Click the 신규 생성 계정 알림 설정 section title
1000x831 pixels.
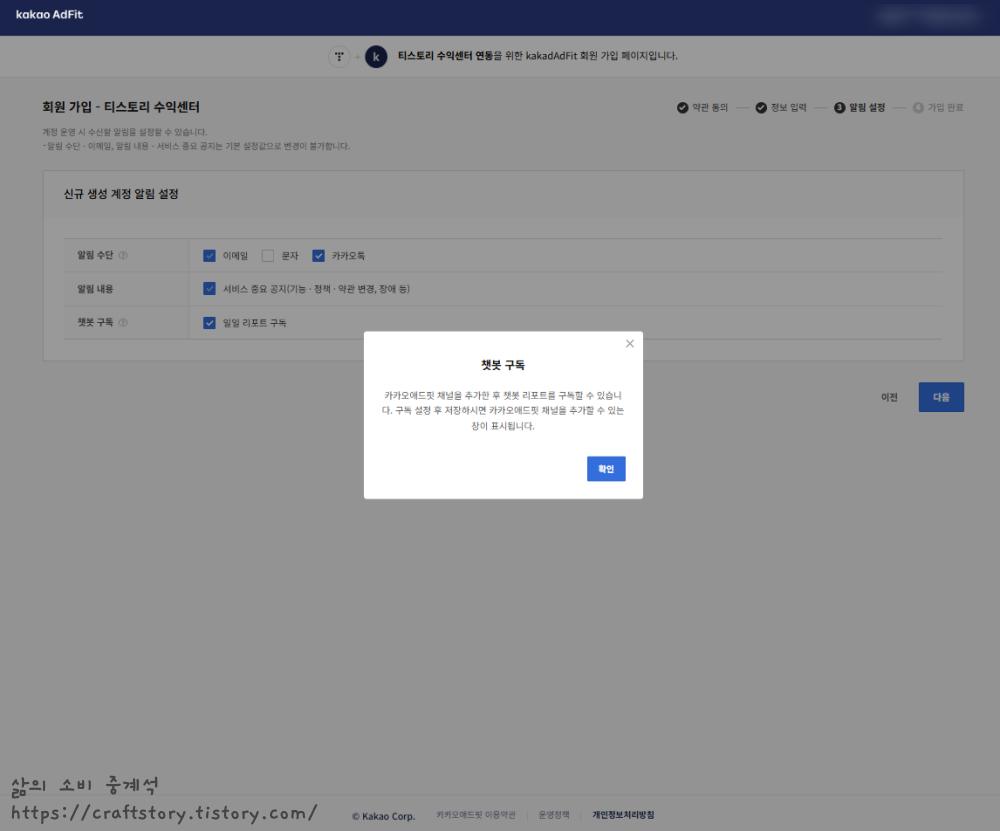121,194
